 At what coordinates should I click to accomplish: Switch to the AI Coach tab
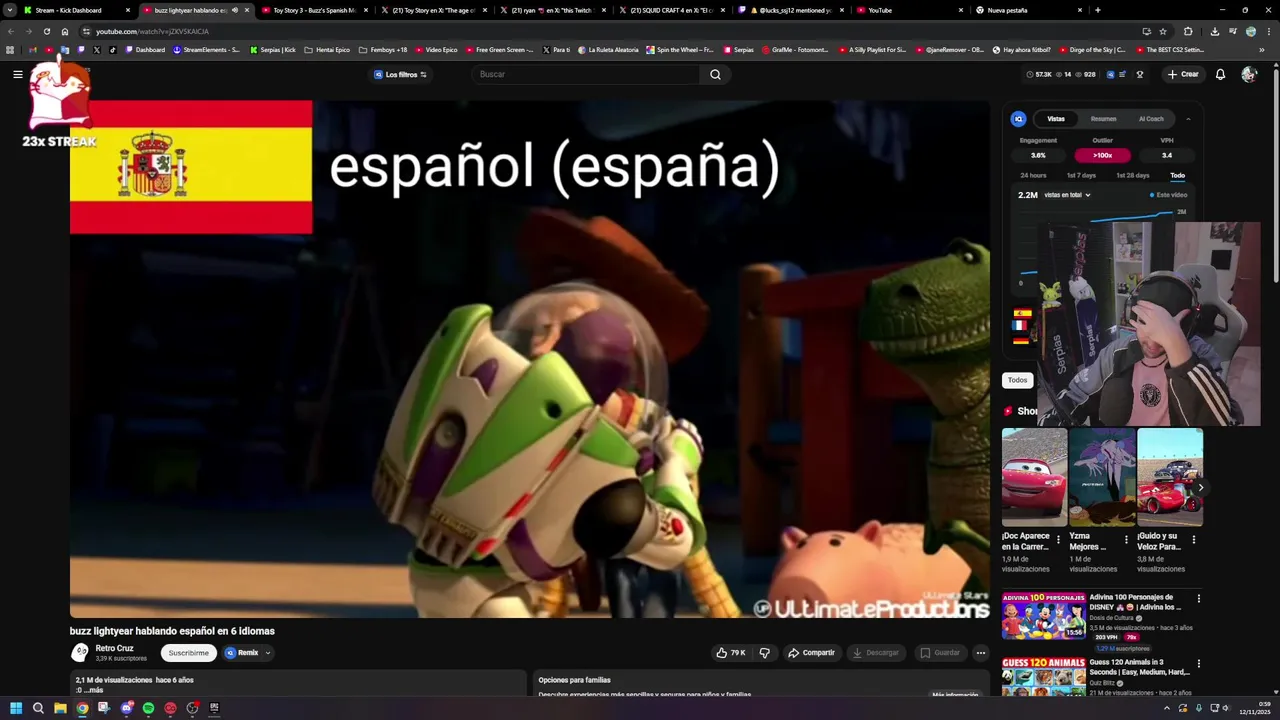pos(1151,119)
